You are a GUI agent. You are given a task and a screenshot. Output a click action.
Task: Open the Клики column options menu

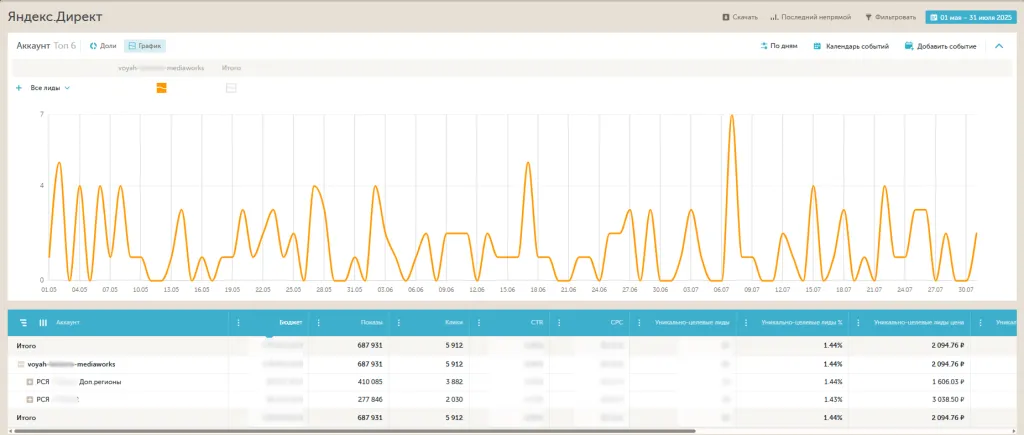coord(398,323)
